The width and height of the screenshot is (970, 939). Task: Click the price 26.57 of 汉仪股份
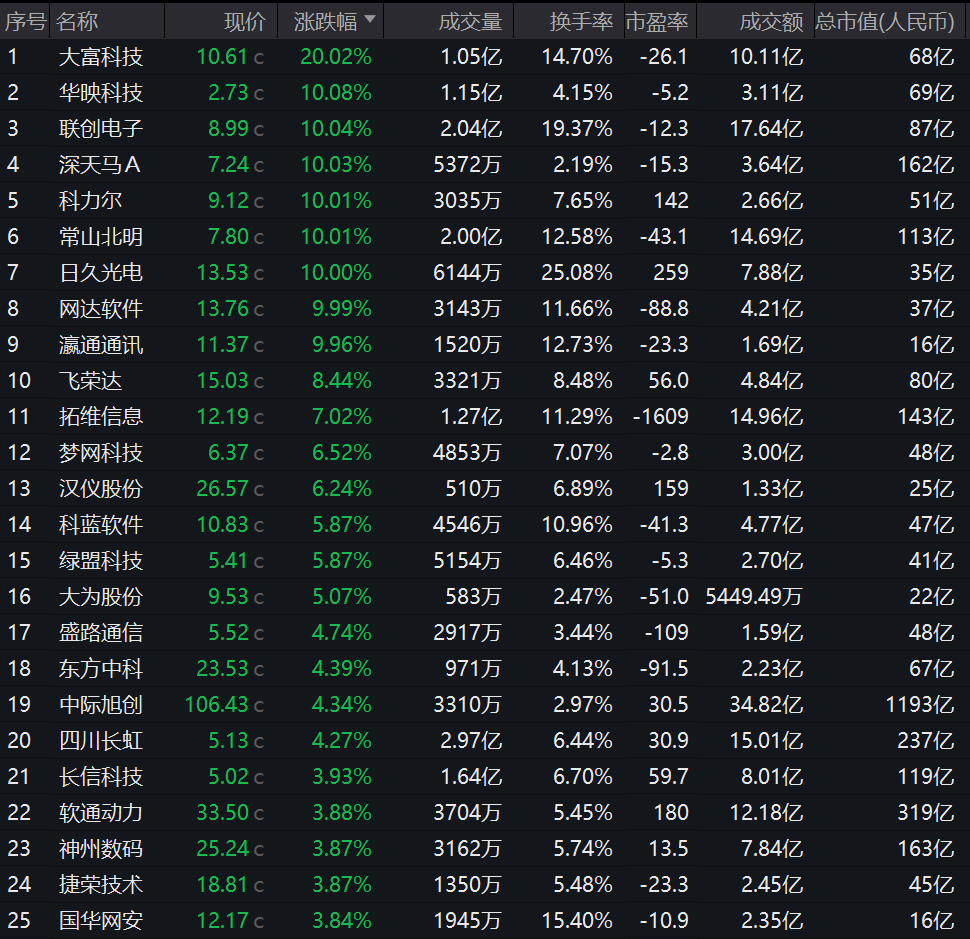point(222,488)
